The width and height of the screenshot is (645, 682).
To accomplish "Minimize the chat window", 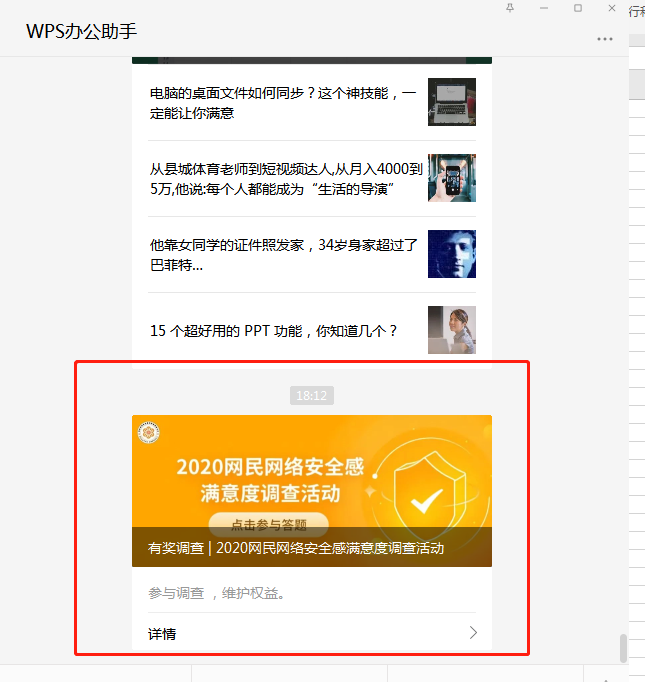I will pyautogui.click(x=544, y=8).
